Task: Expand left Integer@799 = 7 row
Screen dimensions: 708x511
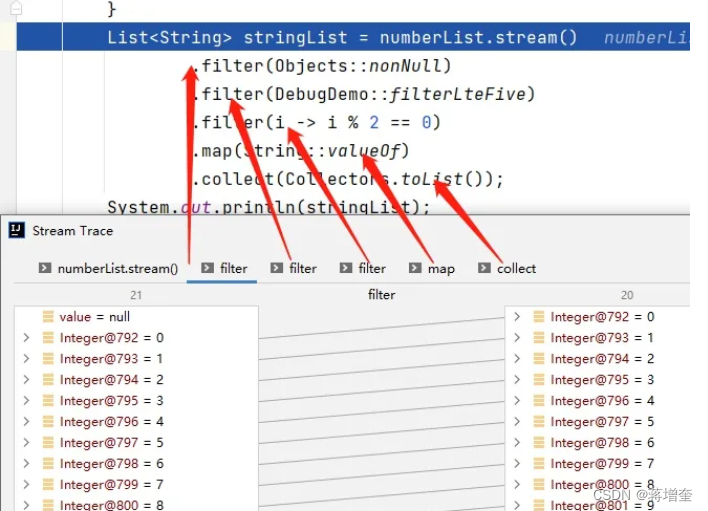Action: (x=26, y=484)
